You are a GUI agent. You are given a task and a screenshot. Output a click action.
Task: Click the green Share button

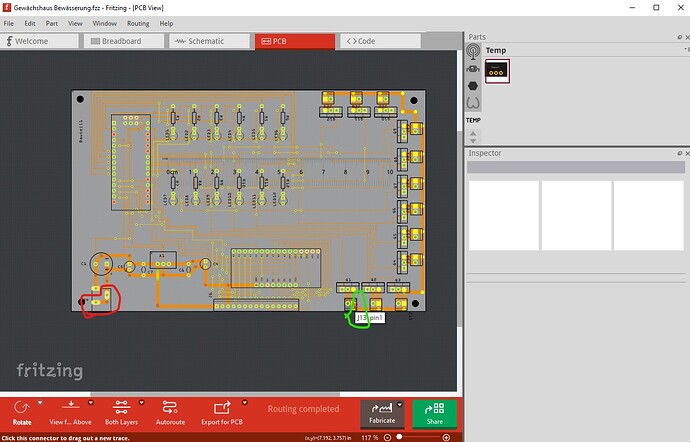434,413
